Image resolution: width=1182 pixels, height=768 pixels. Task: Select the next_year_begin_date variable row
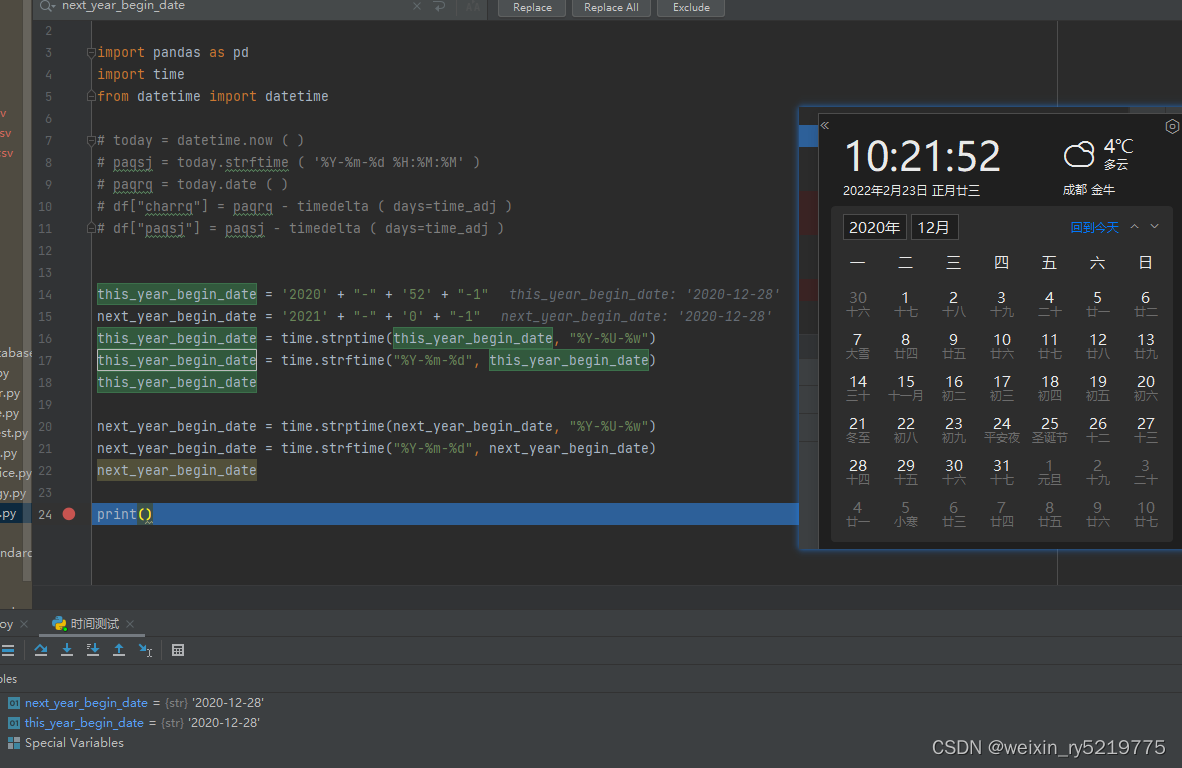tap(143, 703)
